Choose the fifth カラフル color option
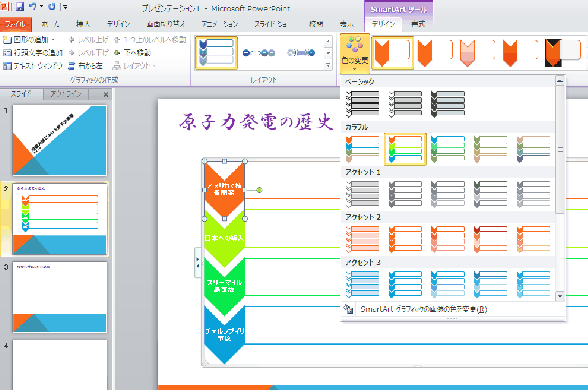Viewport: 588px width, 390px height. pyautogui.click(x=533, y=149)
